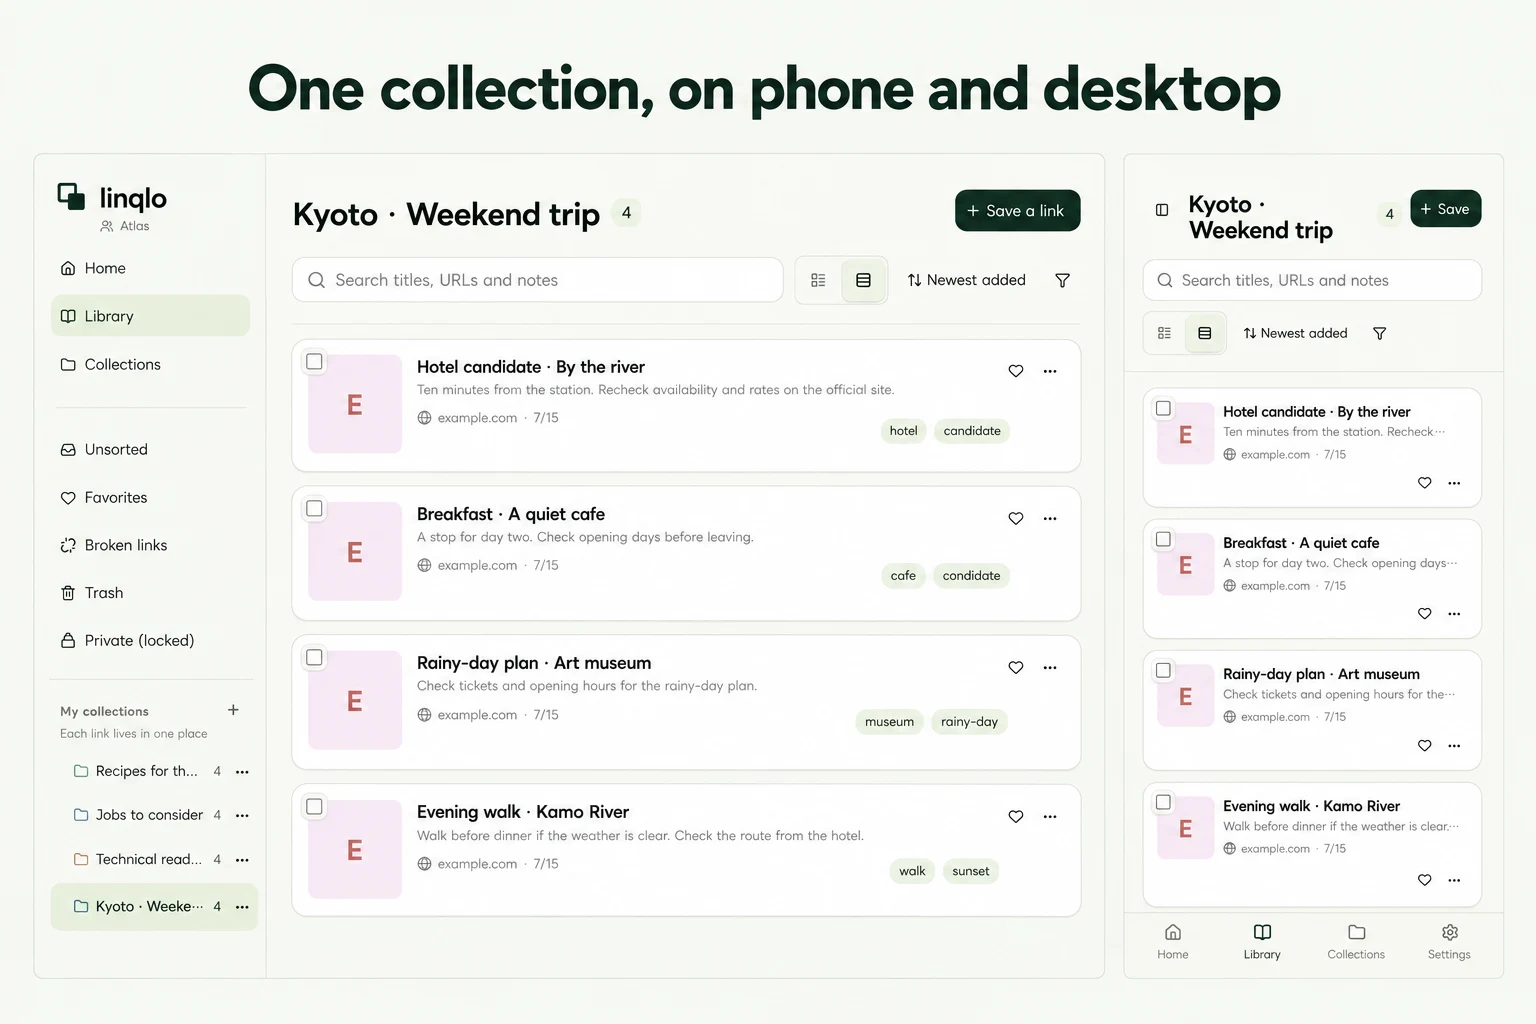1536x1024 pixels.
Task: Click the phone view filter funnel icon
Action: [1379, 333]
